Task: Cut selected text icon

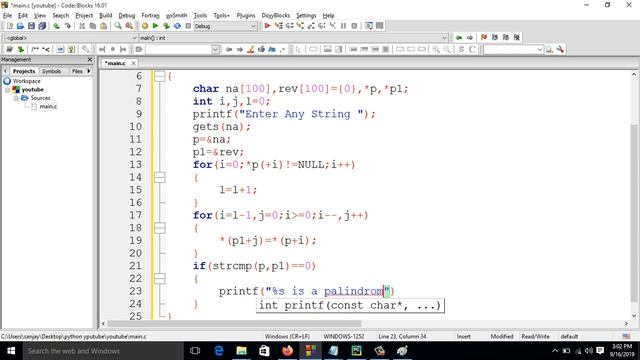Action: pyautogui.click(x=82, y=26)
